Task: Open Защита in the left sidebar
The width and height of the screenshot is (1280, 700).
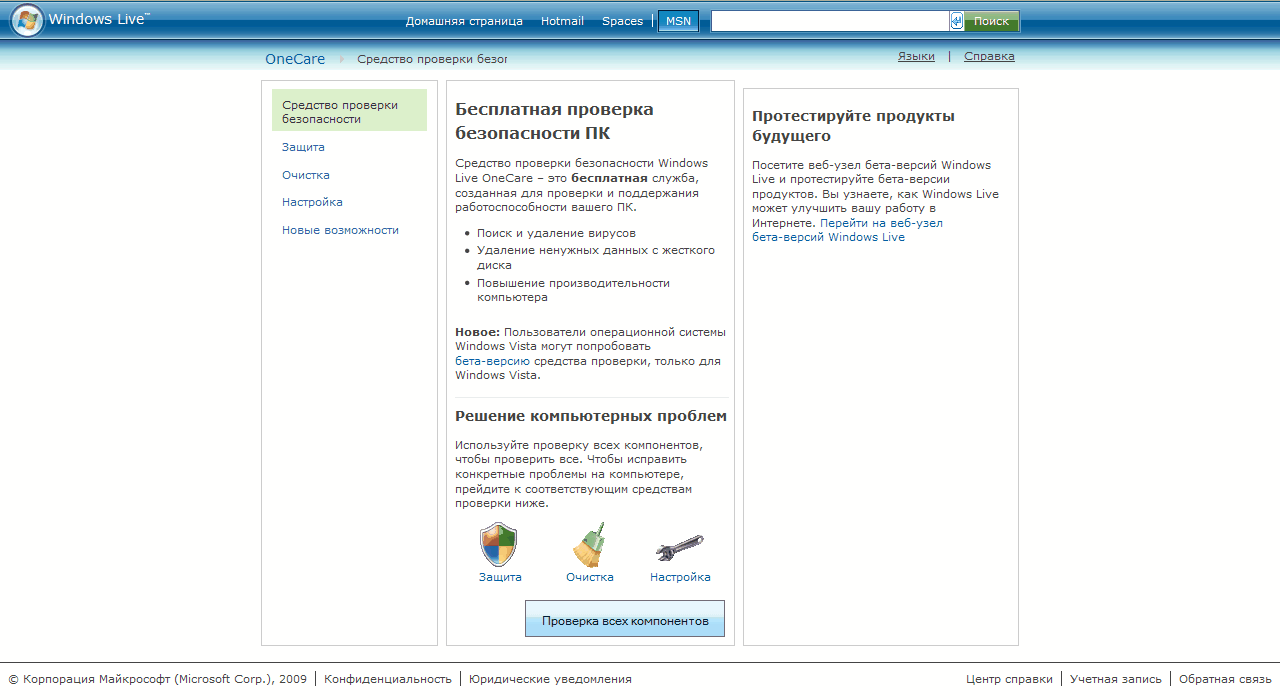Action: tap(303, 147)
